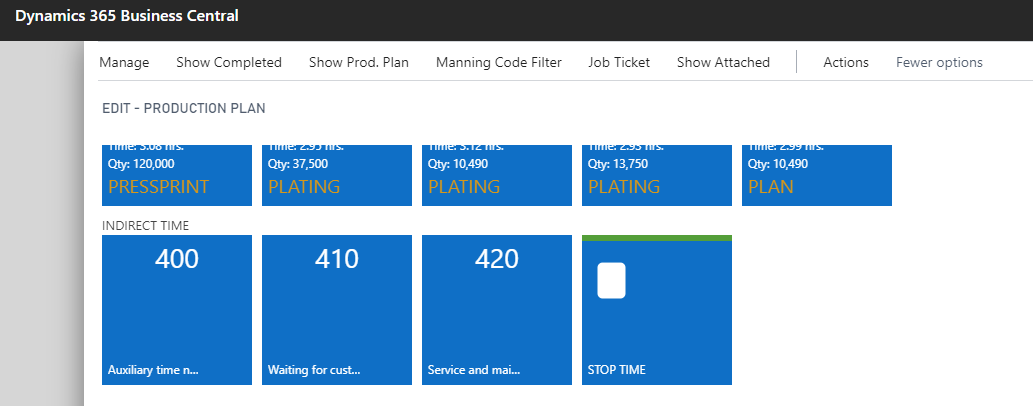The height and width of the screenshot is (406, 1033).
Task: Open indirect time tile 420
Action: (497, 310)
